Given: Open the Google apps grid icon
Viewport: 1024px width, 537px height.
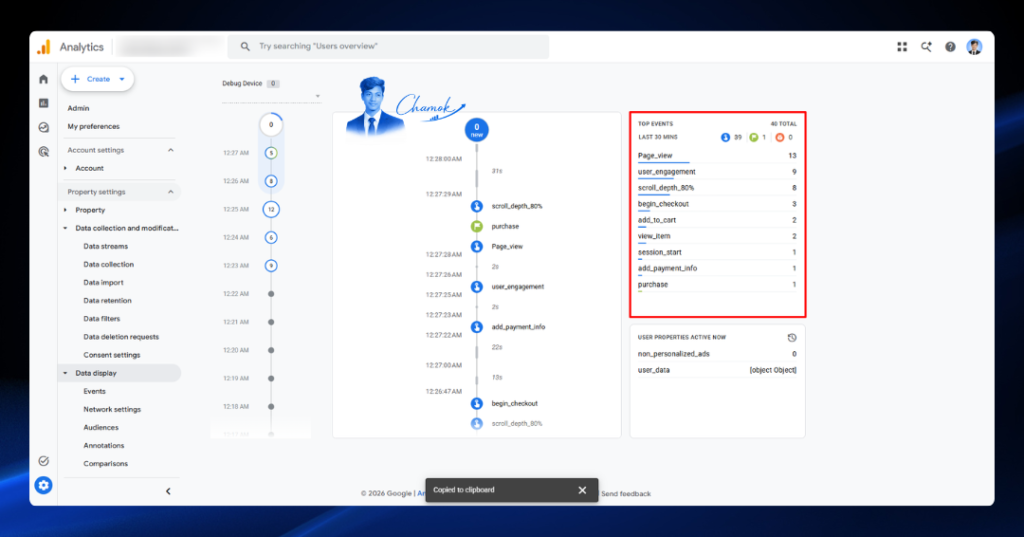Looking at the screenshot, I should coord(902,46).
